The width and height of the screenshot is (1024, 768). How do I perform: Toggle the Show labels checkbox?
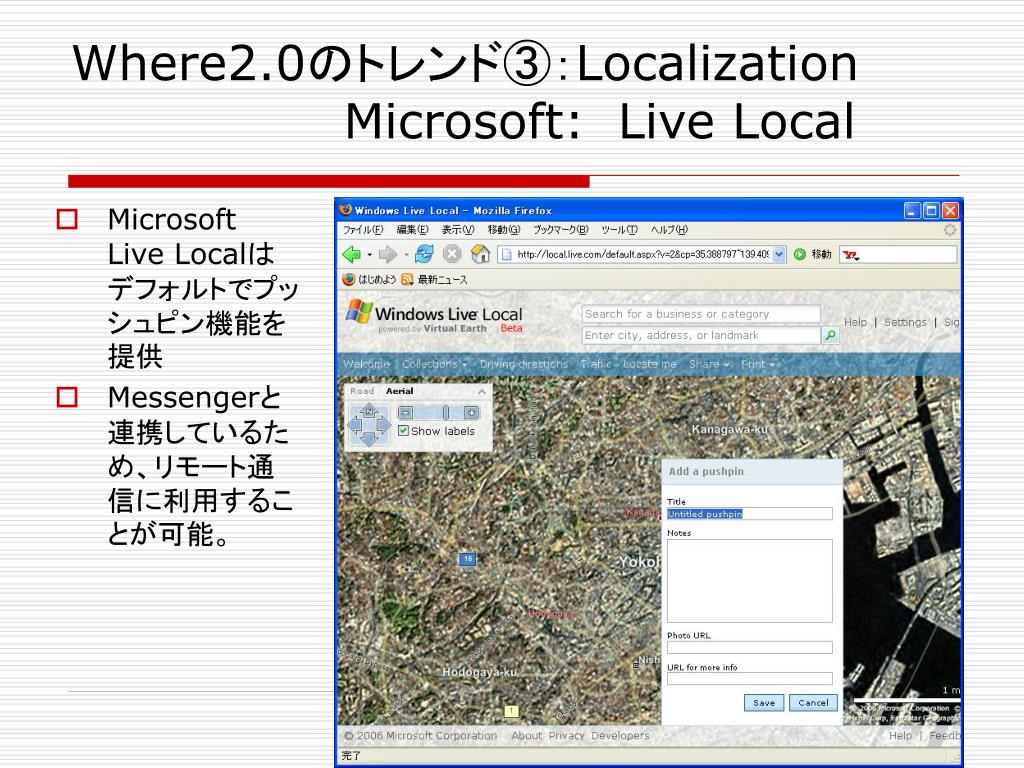[x=404, y=430]
